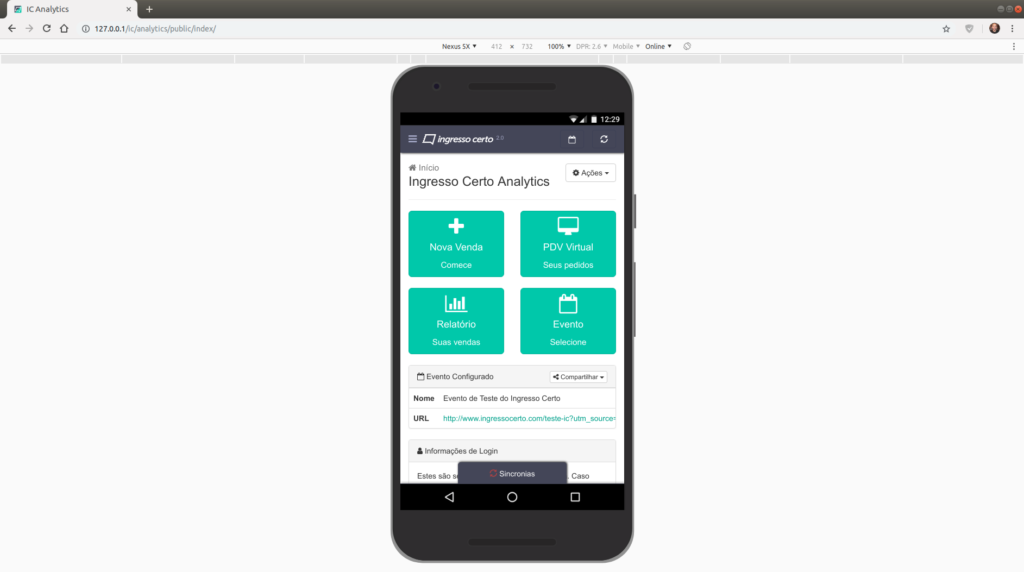Image resolution: width=1024 pixels, height=572 pixels.
Task: Open the Chrome profile avatar
Action: (x=995, y=28)
